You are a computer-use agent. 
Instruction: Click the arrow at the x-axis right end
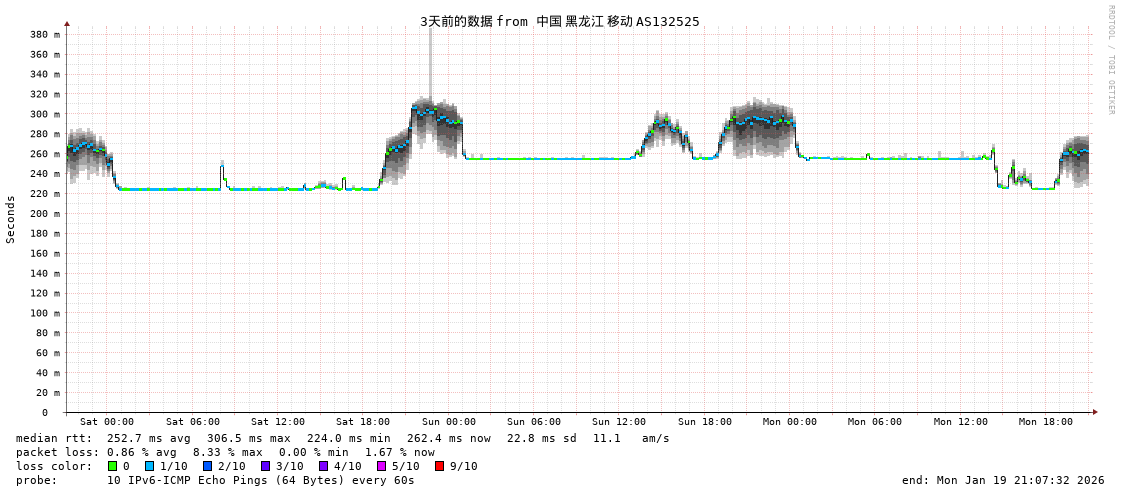click(1095, 412)
